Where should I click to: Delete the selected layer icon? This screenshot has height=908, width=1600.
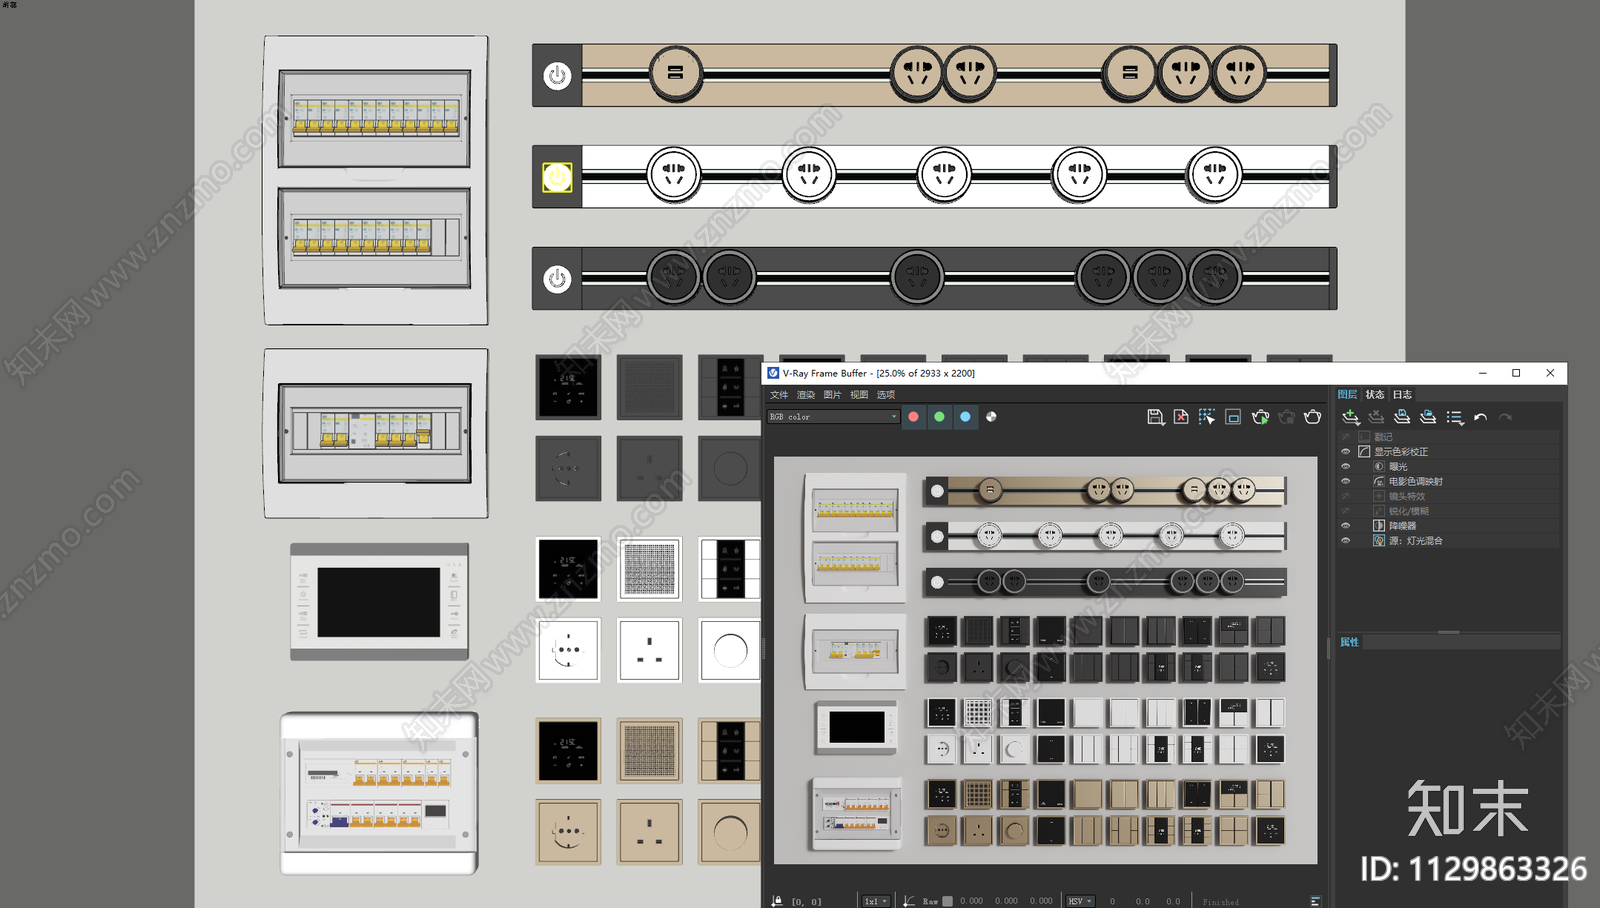pos(1376,417)
